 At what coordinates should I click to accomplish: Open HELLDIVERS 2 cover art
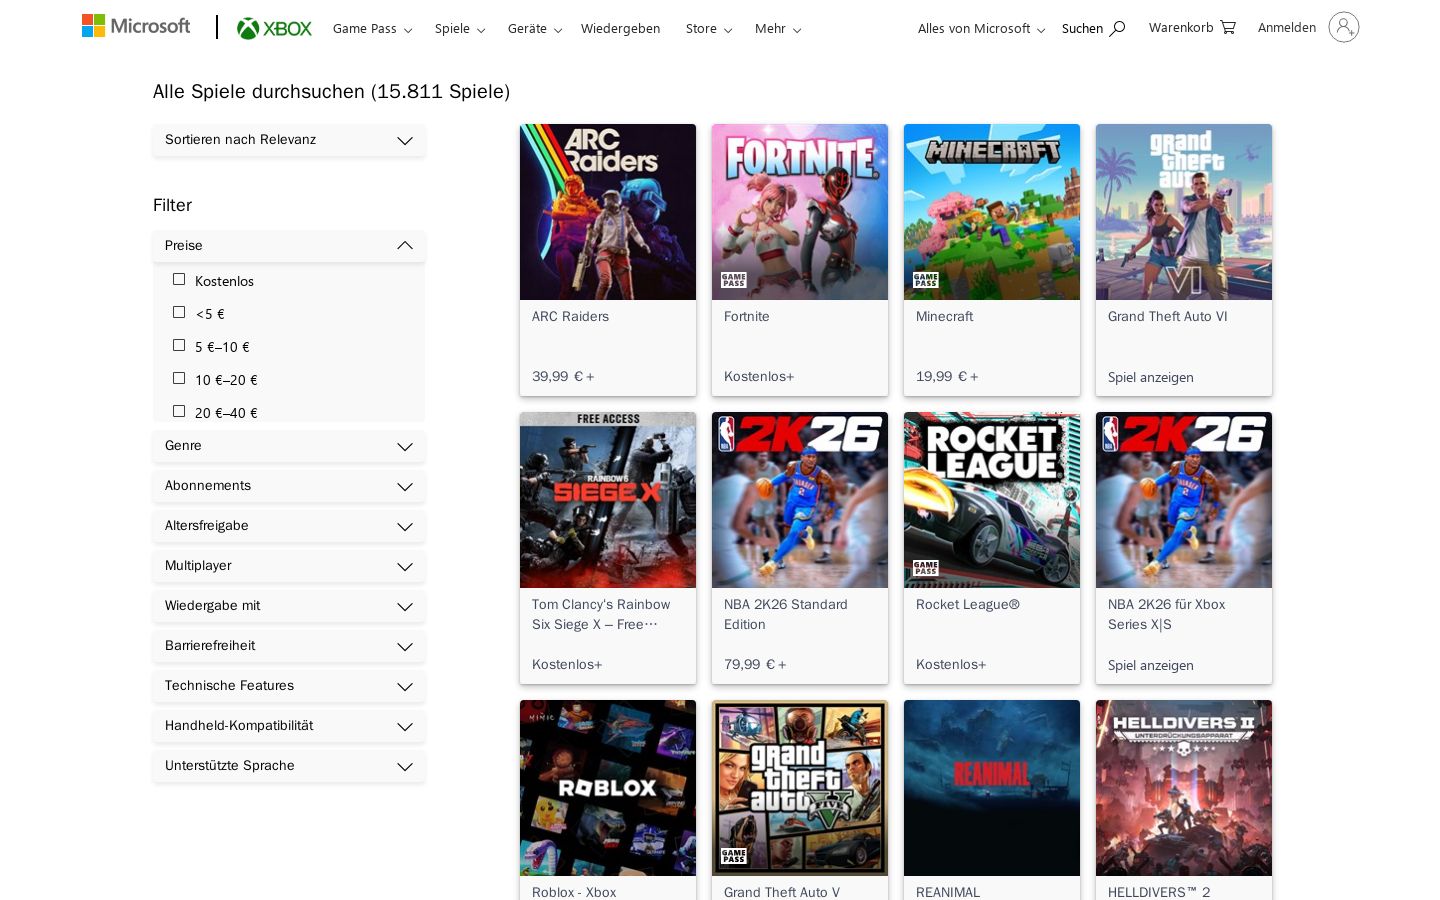click(1184, 788)
